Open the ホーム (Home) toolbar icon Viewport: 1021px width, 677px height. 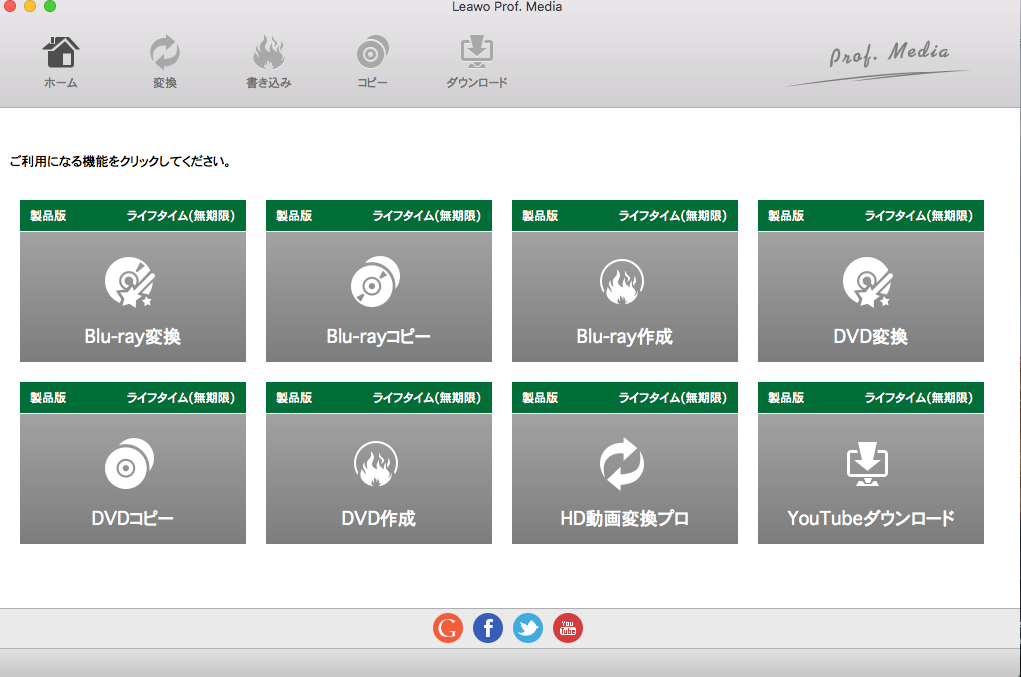coord(60,61)
